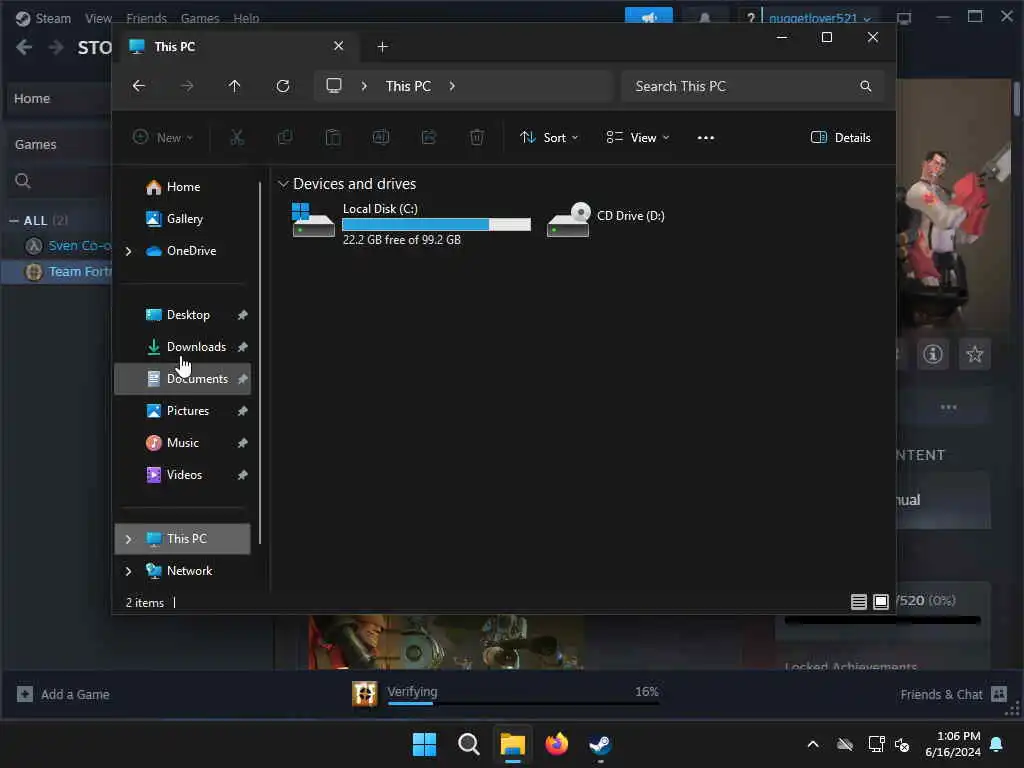Click the Share icon in Explorer toolbar
The image size is (1024, 768).
(428, 137)
